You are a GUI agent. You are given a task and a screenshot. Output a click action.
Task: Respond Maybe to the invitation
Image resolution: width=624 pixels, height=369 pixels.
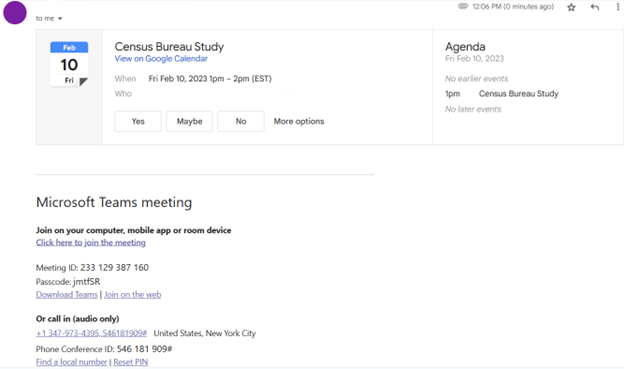pyautogui.click(x=189, y=121)
